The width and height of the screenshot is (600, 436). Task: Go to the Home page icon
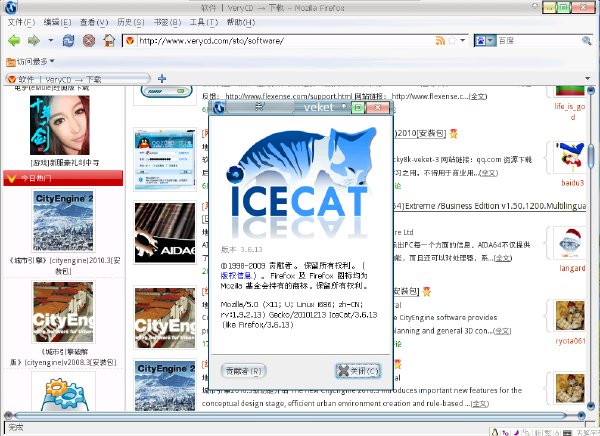(109, 40)
